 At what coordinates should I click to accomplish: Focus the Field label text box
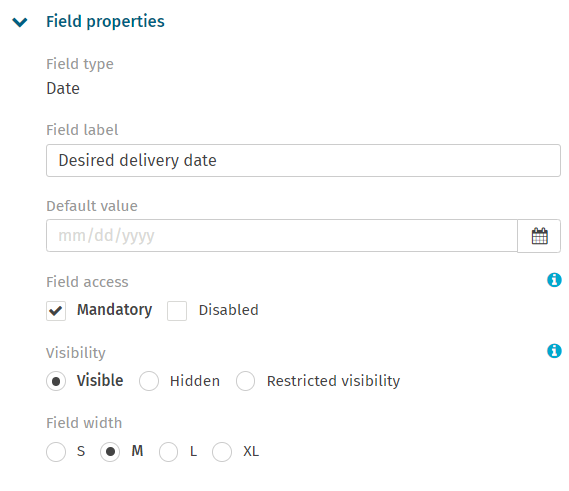click(x=303, y=160)
